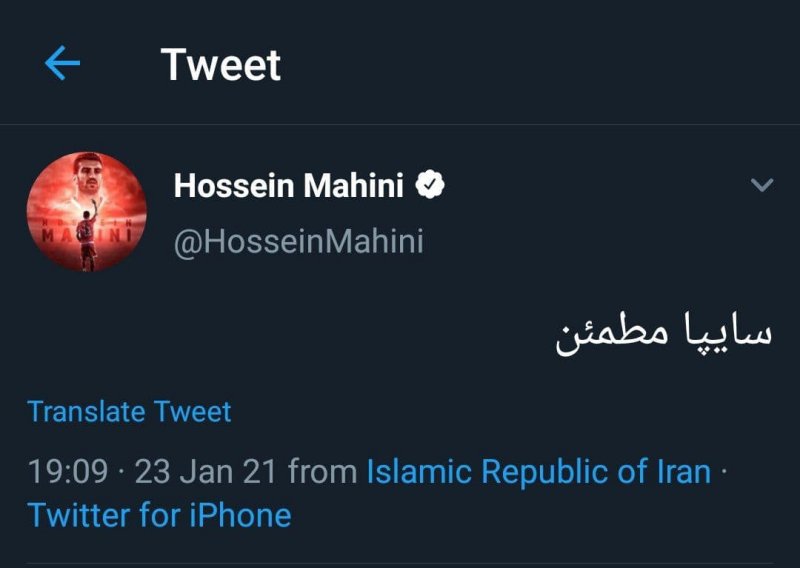Click the Twitter for iPhone source link

click(x=159, y=515)
